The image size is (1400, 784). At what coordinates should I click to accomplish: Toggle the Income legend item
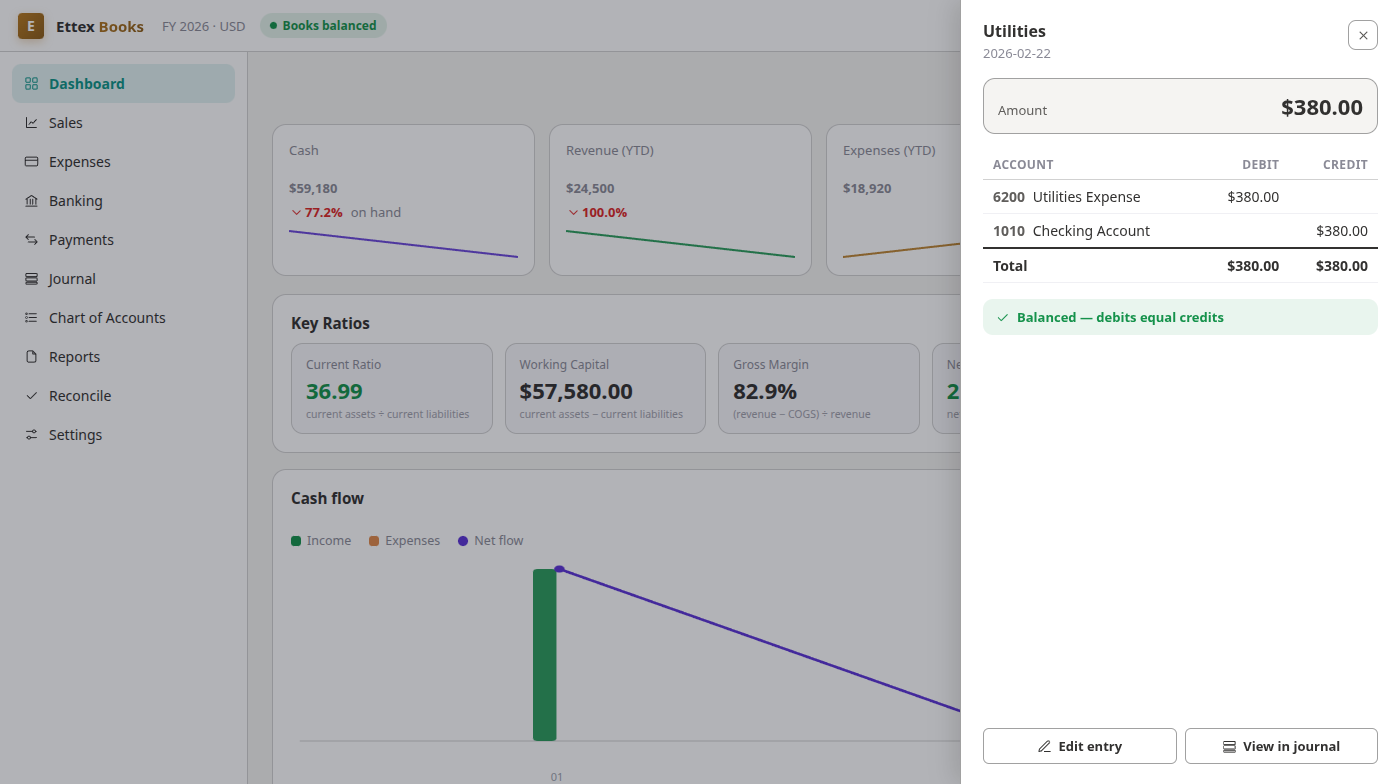(x=321, y=541)
